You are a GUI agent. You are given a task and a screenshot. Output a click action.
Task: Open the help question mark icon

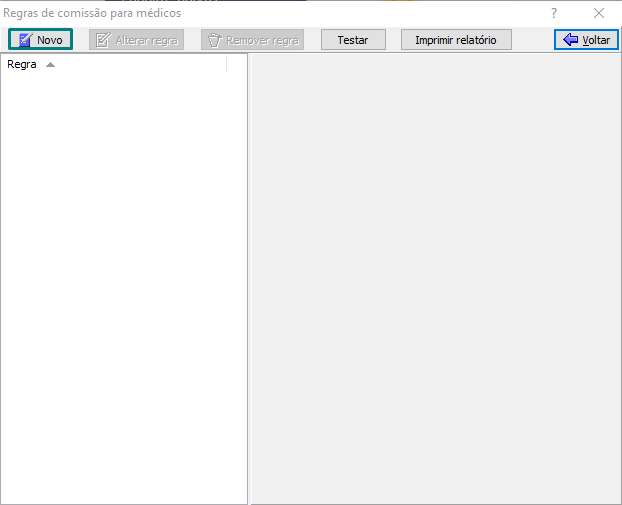[x=554, y=13]
